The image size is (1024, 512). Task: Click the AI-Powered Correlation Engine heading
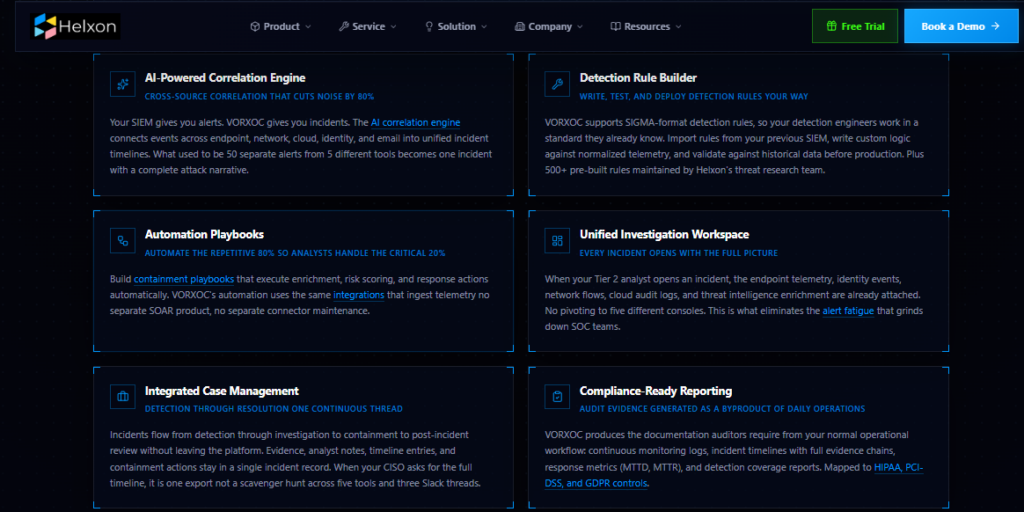(x=225, y=78)
